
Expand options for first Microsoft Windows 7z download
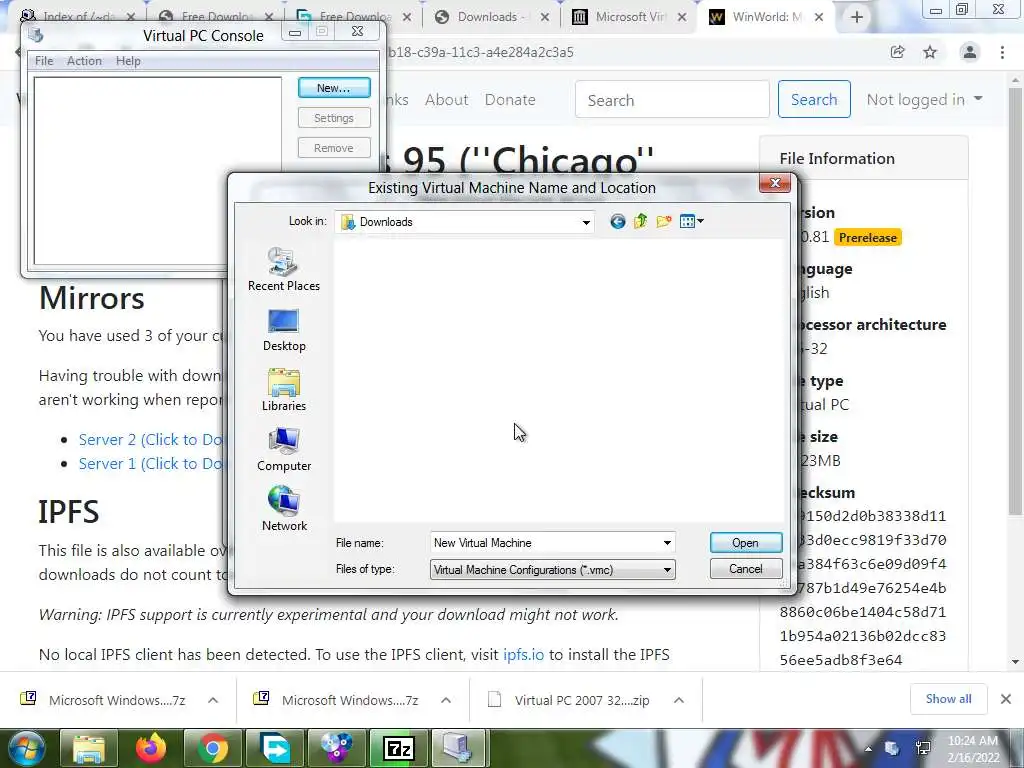click(213, 700)
